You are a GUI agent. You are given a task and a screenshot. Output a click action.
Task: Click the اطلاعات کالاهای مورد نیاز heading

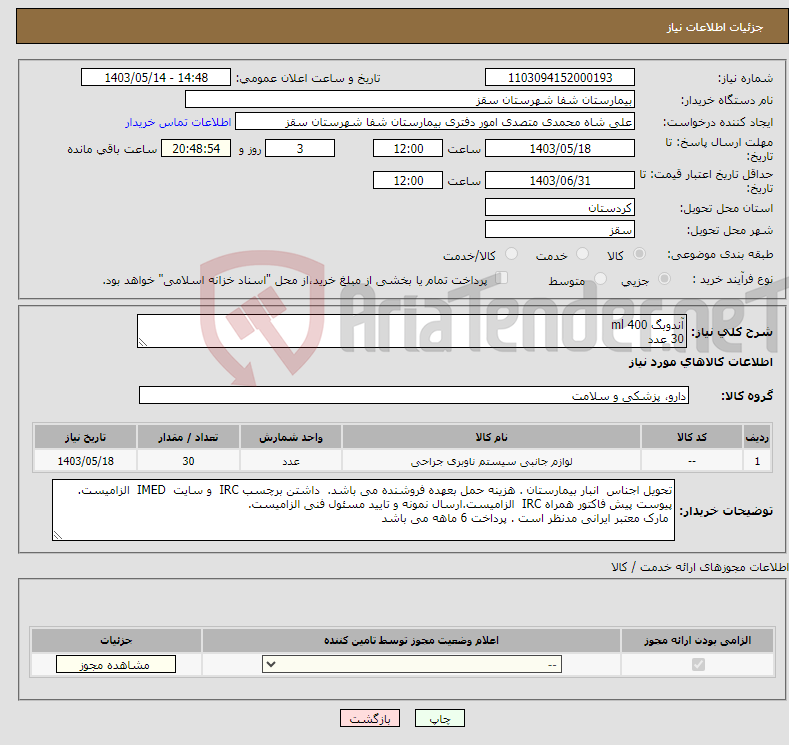(x=700, y=362)
